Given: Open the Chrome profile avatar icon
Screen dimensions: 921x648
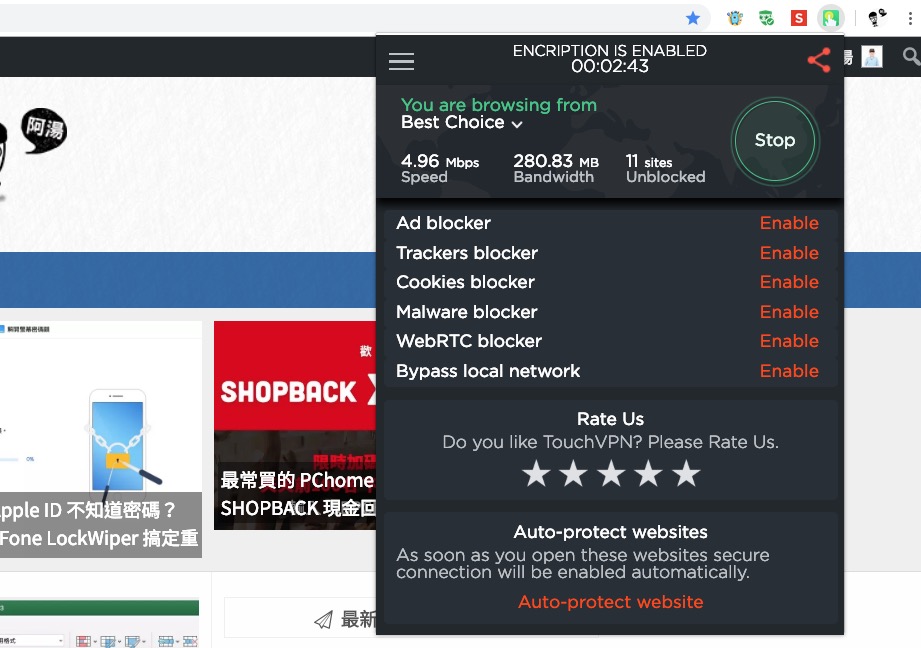Looking at the screenshot, I should [x=878, y=18].
